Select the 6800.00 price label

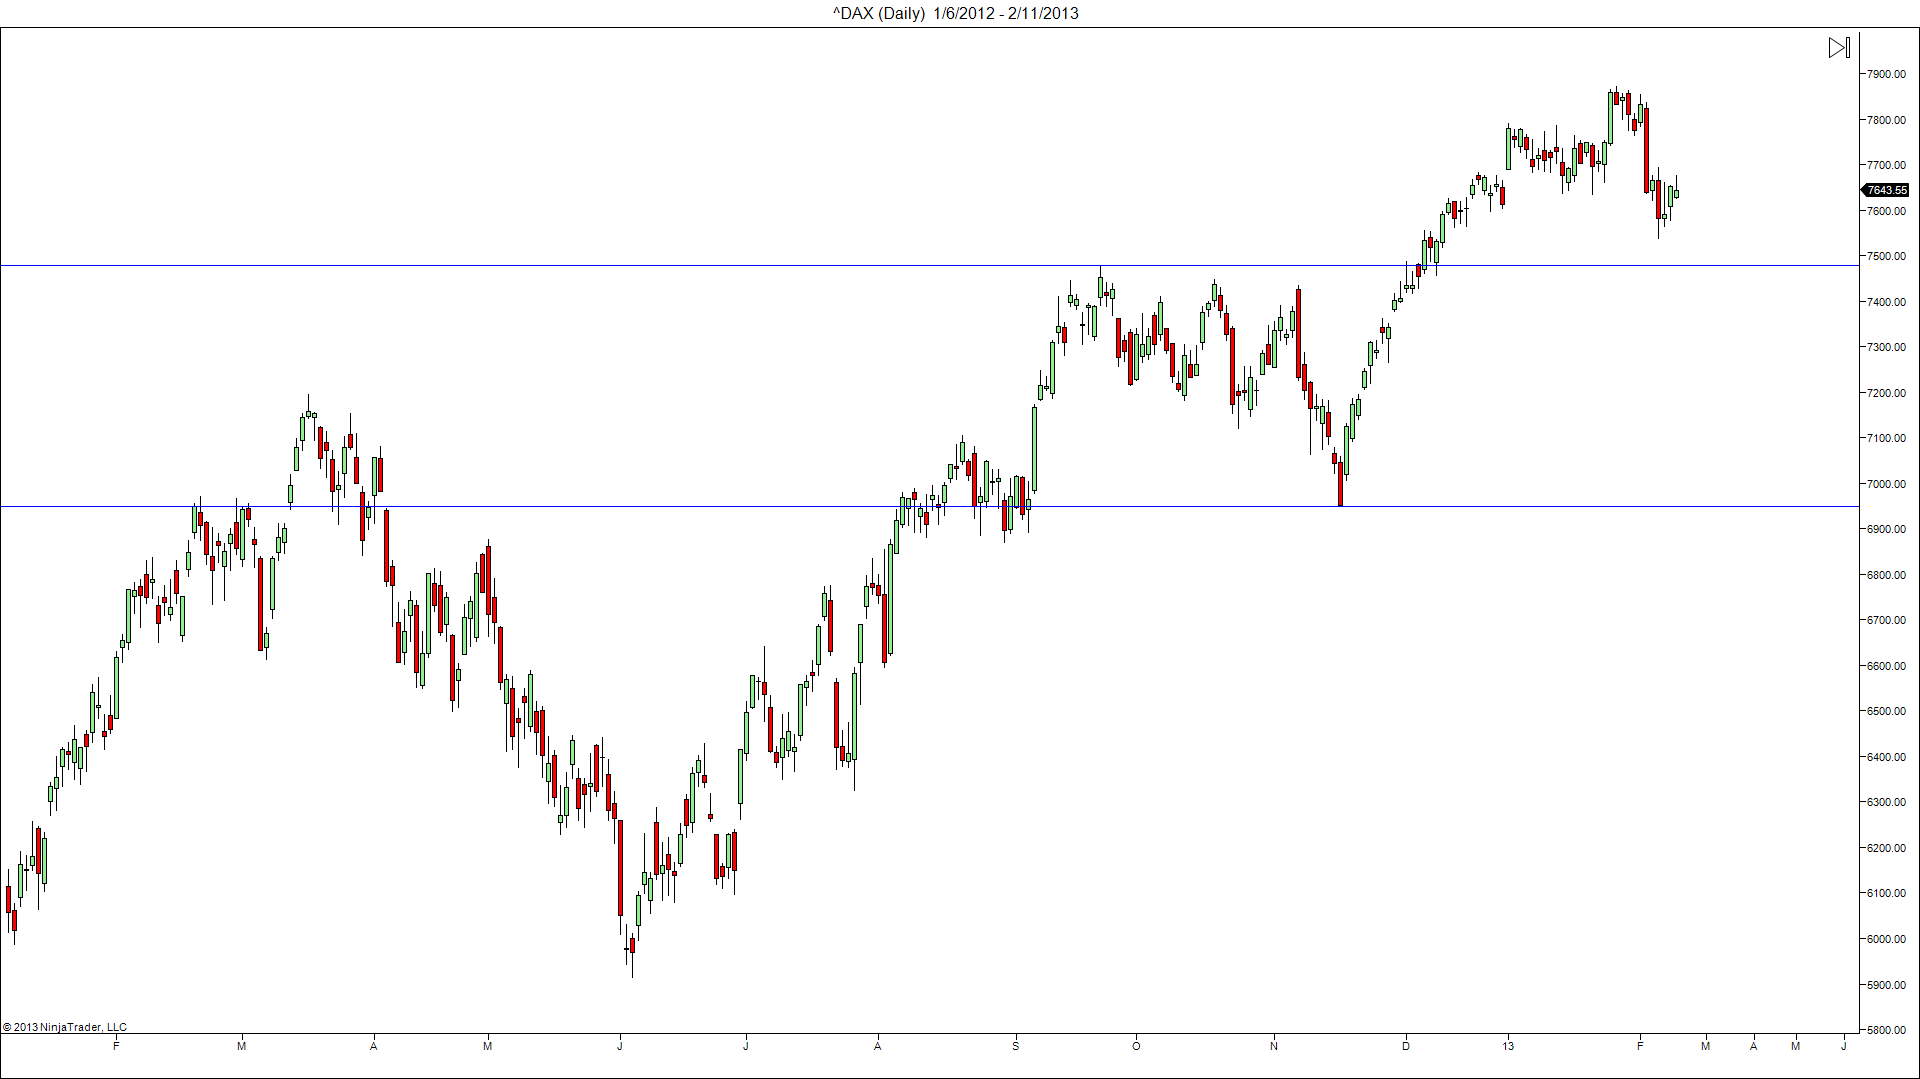(1886, 575)
